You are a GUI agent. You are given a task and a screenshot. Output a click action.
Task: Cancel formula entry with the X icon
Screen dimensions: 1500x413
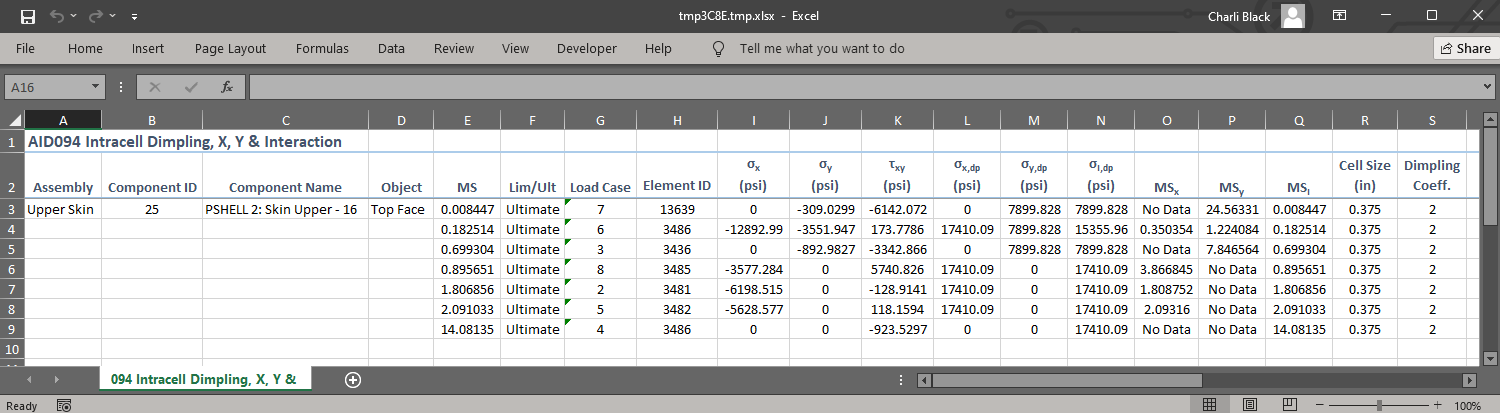point(155,87)
